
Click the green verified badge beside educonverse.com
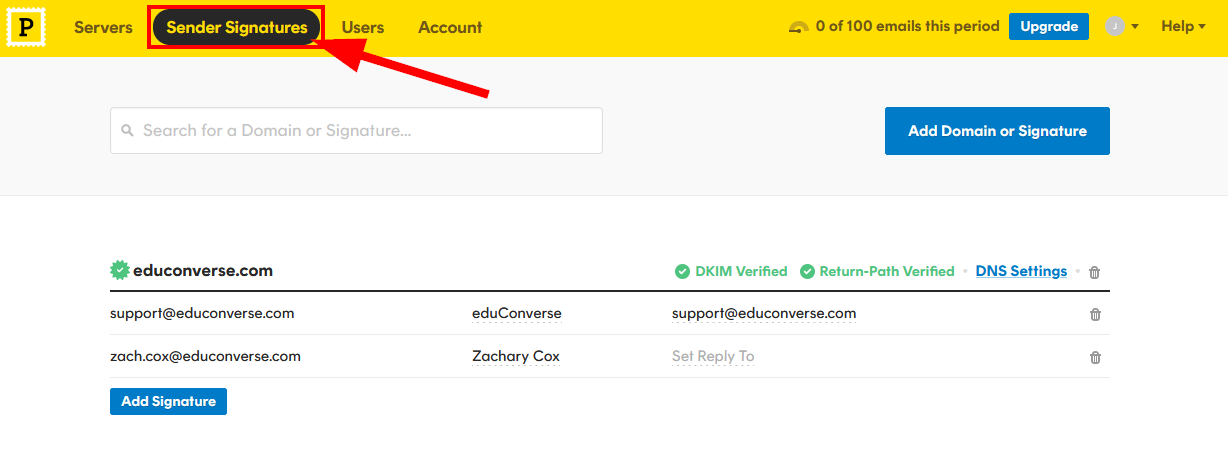120,270
